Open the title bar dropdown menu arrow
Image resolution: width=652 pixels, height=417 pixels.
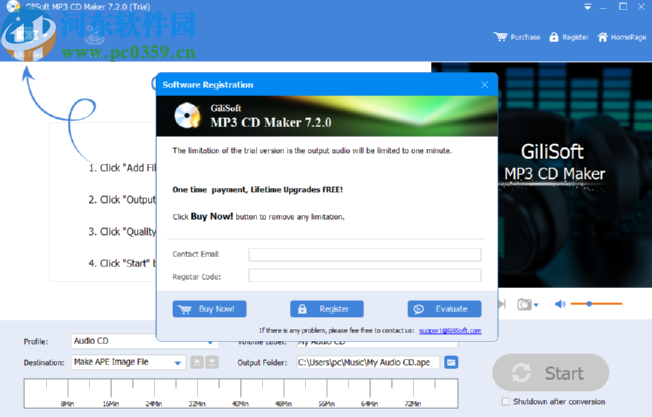588,7
